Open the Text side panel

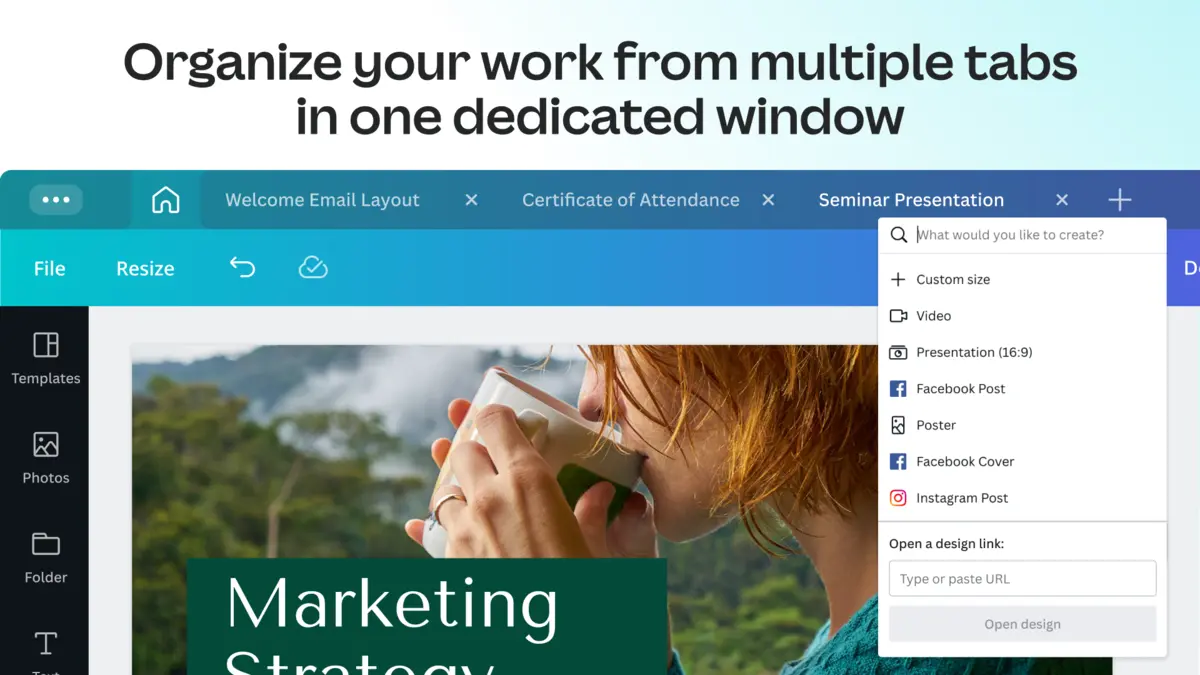46,652
